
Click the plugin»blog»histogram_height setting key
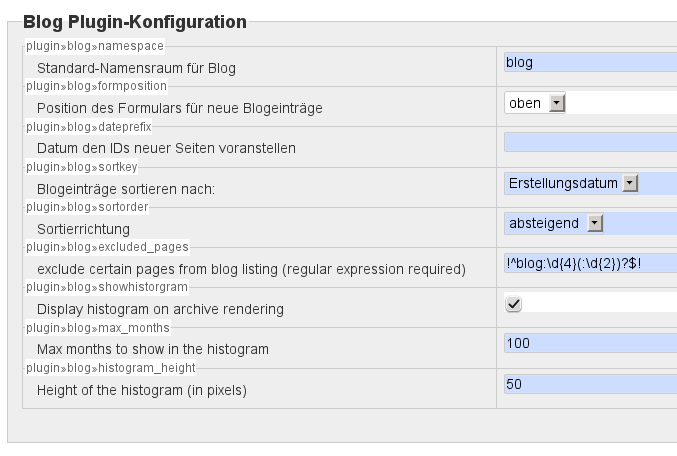[110, 367]
